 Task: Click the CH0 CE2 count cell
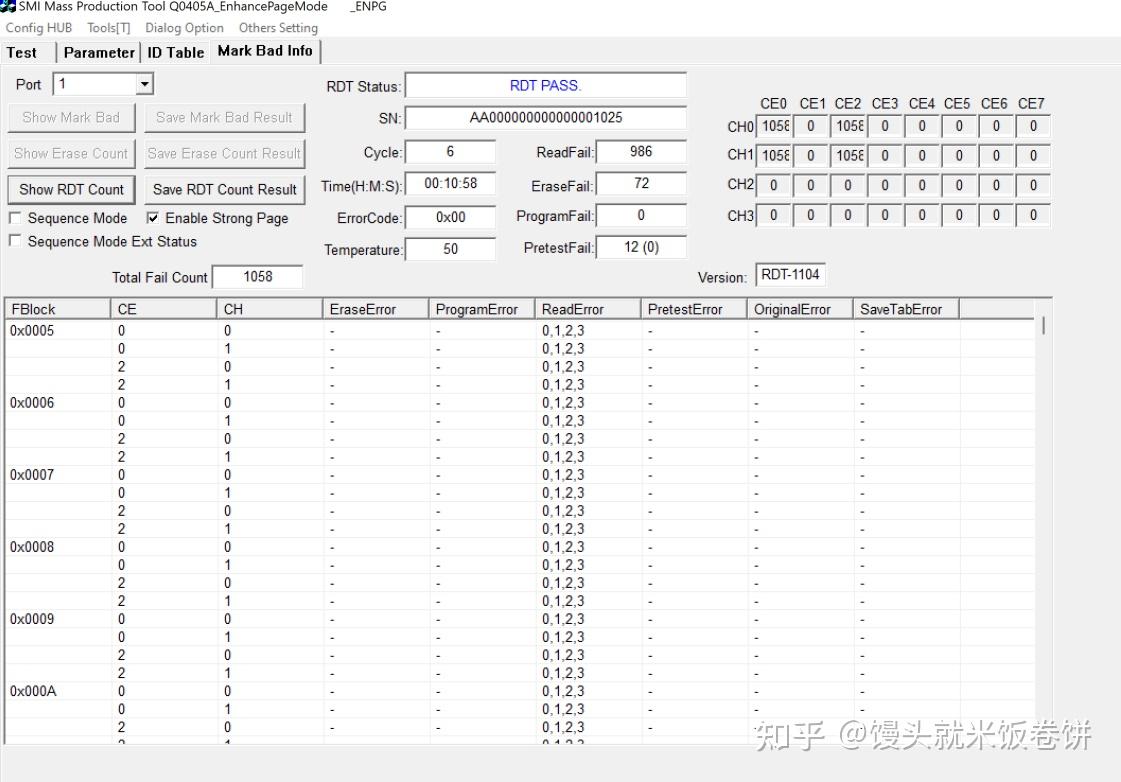tap(849, 127)
